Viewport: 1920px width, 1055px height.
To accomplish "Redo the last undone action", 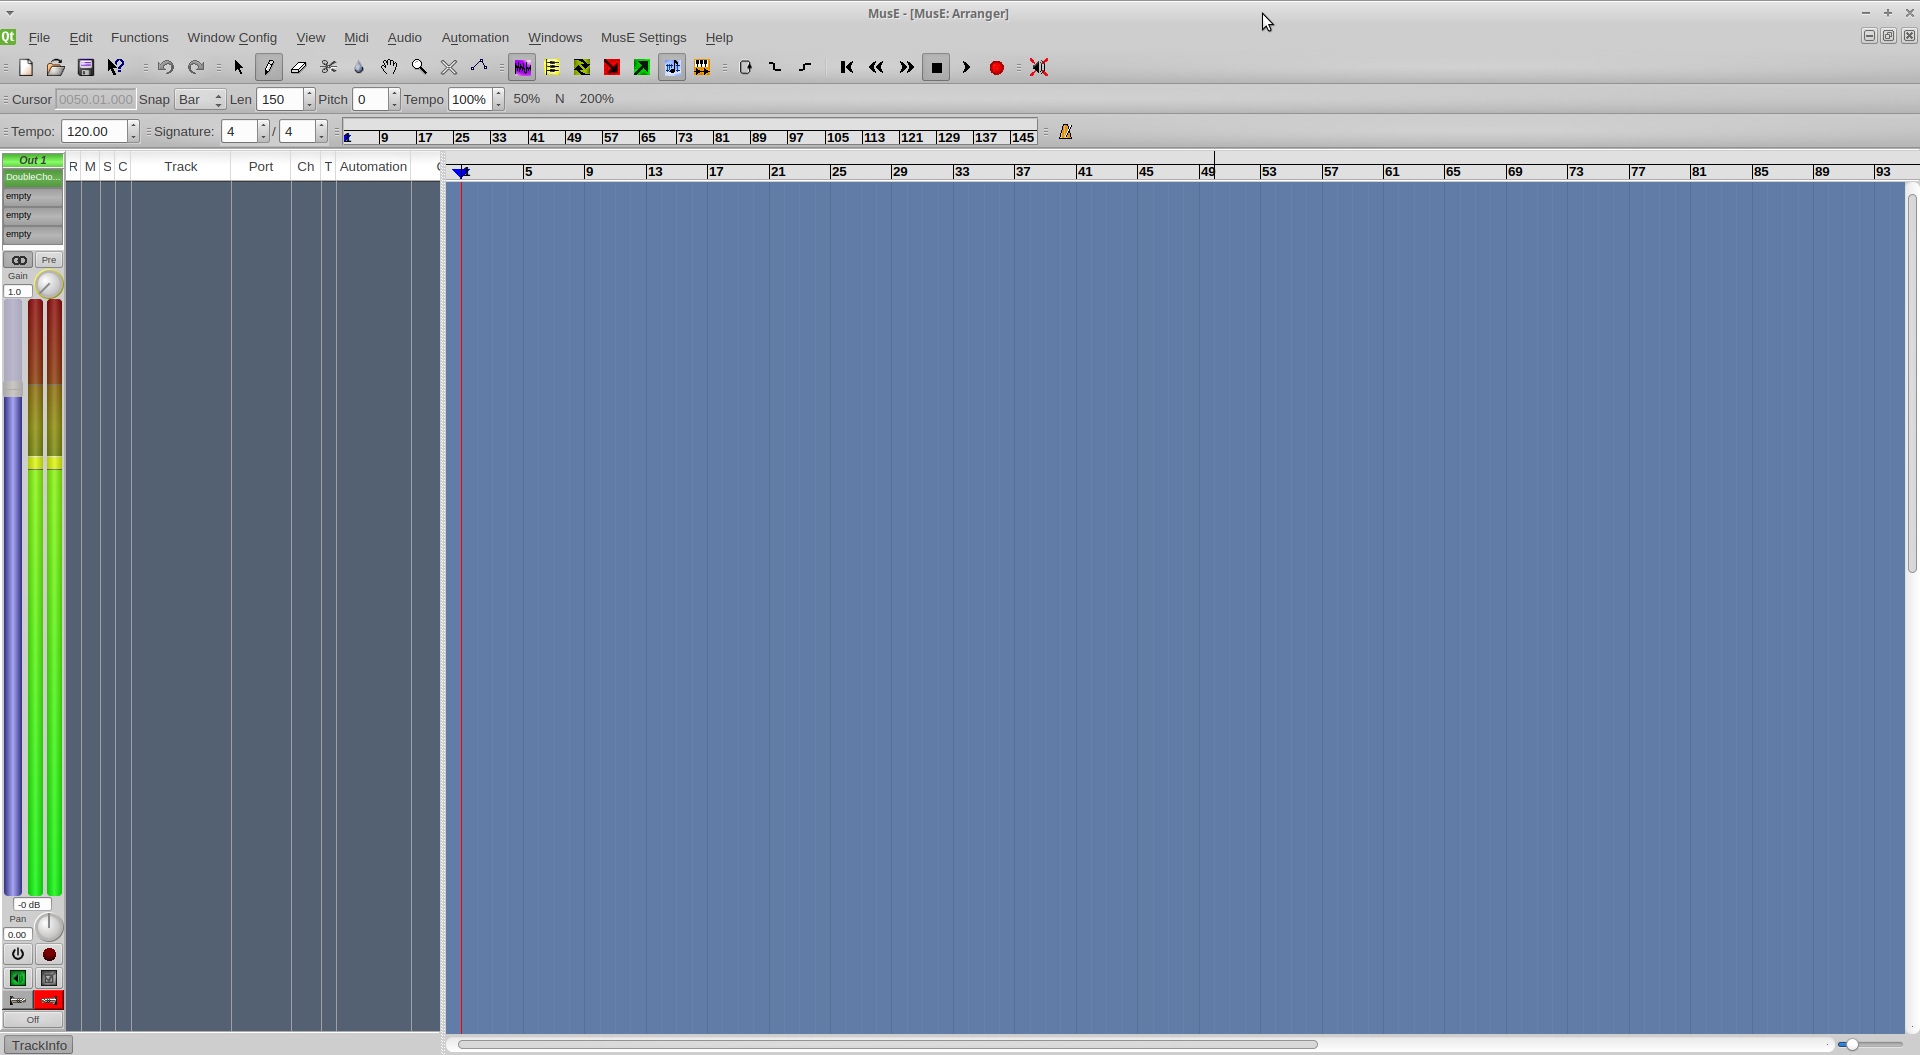I will click(196, 67).
